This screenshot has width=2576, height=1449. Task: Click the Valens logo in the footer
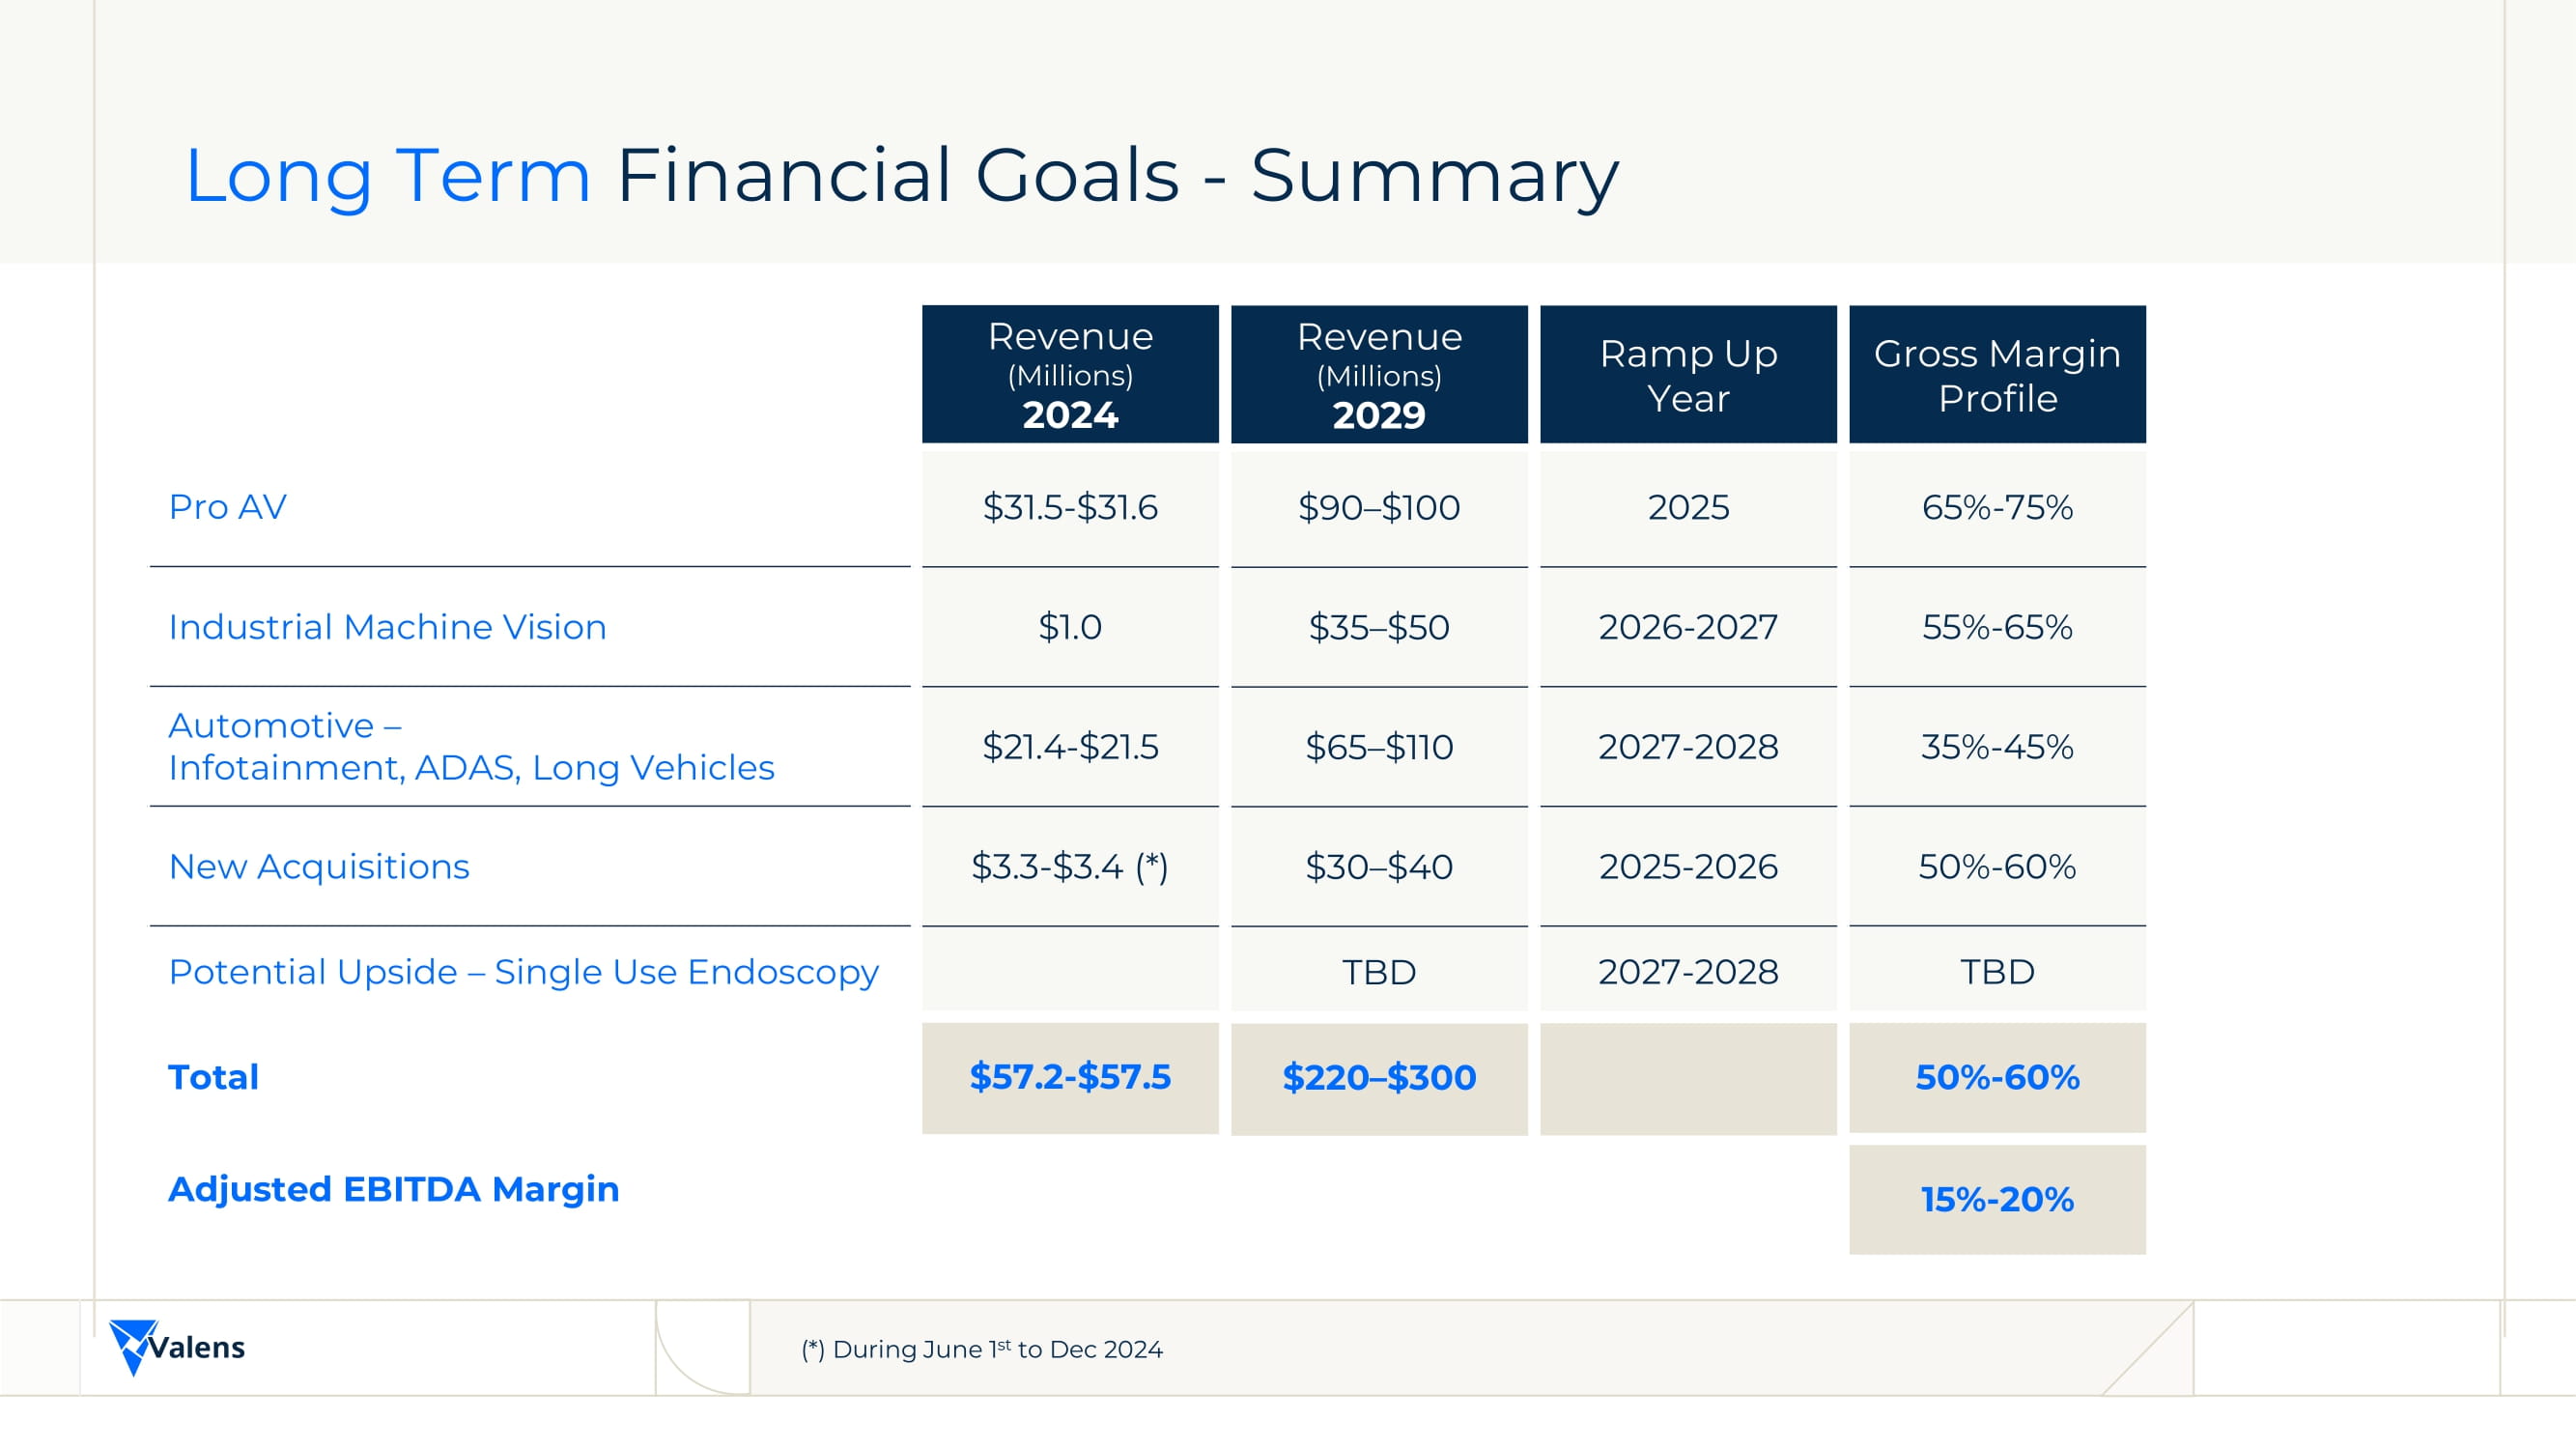177,1346
